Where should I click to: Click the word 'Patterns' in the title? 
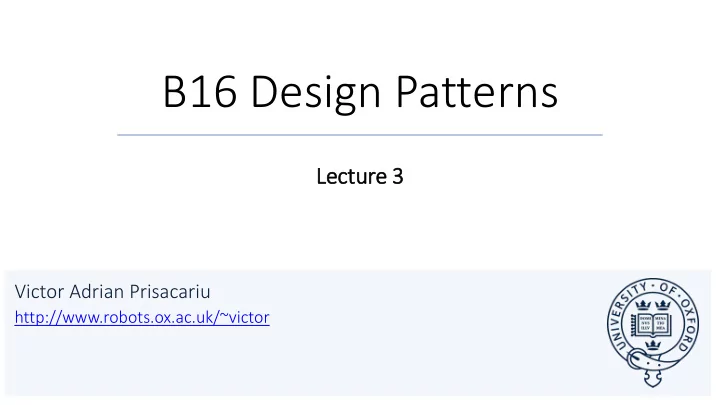pyautogui.click(x=477, y=91)
